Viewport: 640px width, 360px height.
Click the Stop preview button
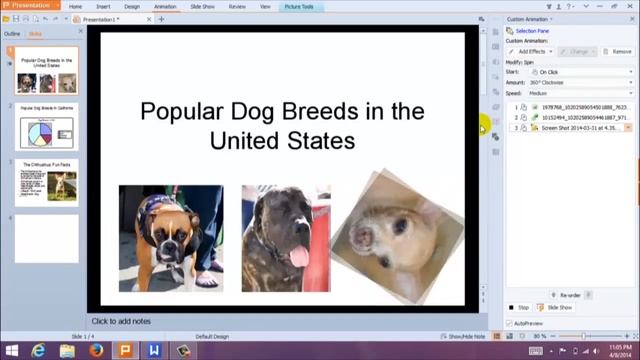(x=519, y=307)
